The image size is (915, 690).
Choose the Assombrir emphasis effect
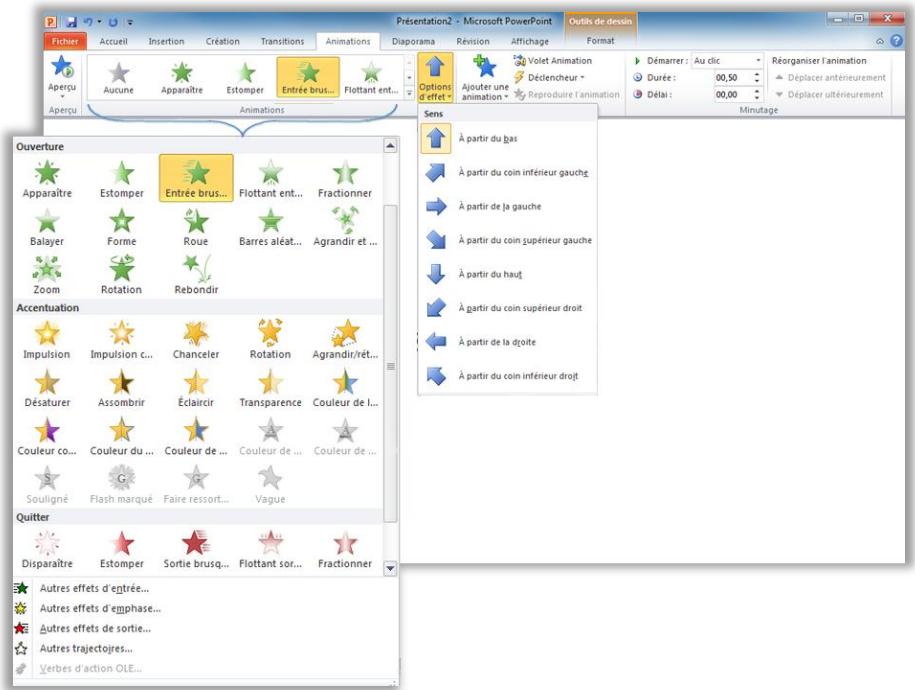pyautogui.click(x=121, y=388)
